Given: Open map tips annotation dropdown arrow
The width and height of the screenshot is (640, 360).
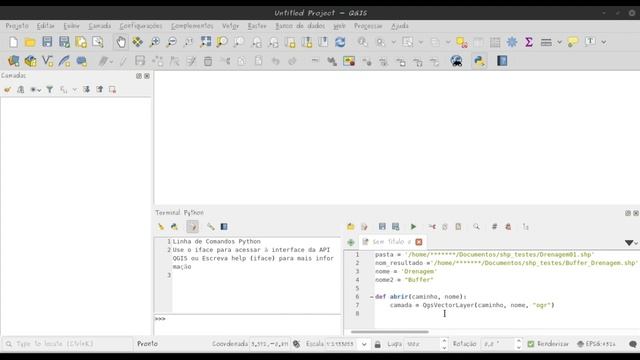Looking at the screenshot, I should tap(559, 42).
